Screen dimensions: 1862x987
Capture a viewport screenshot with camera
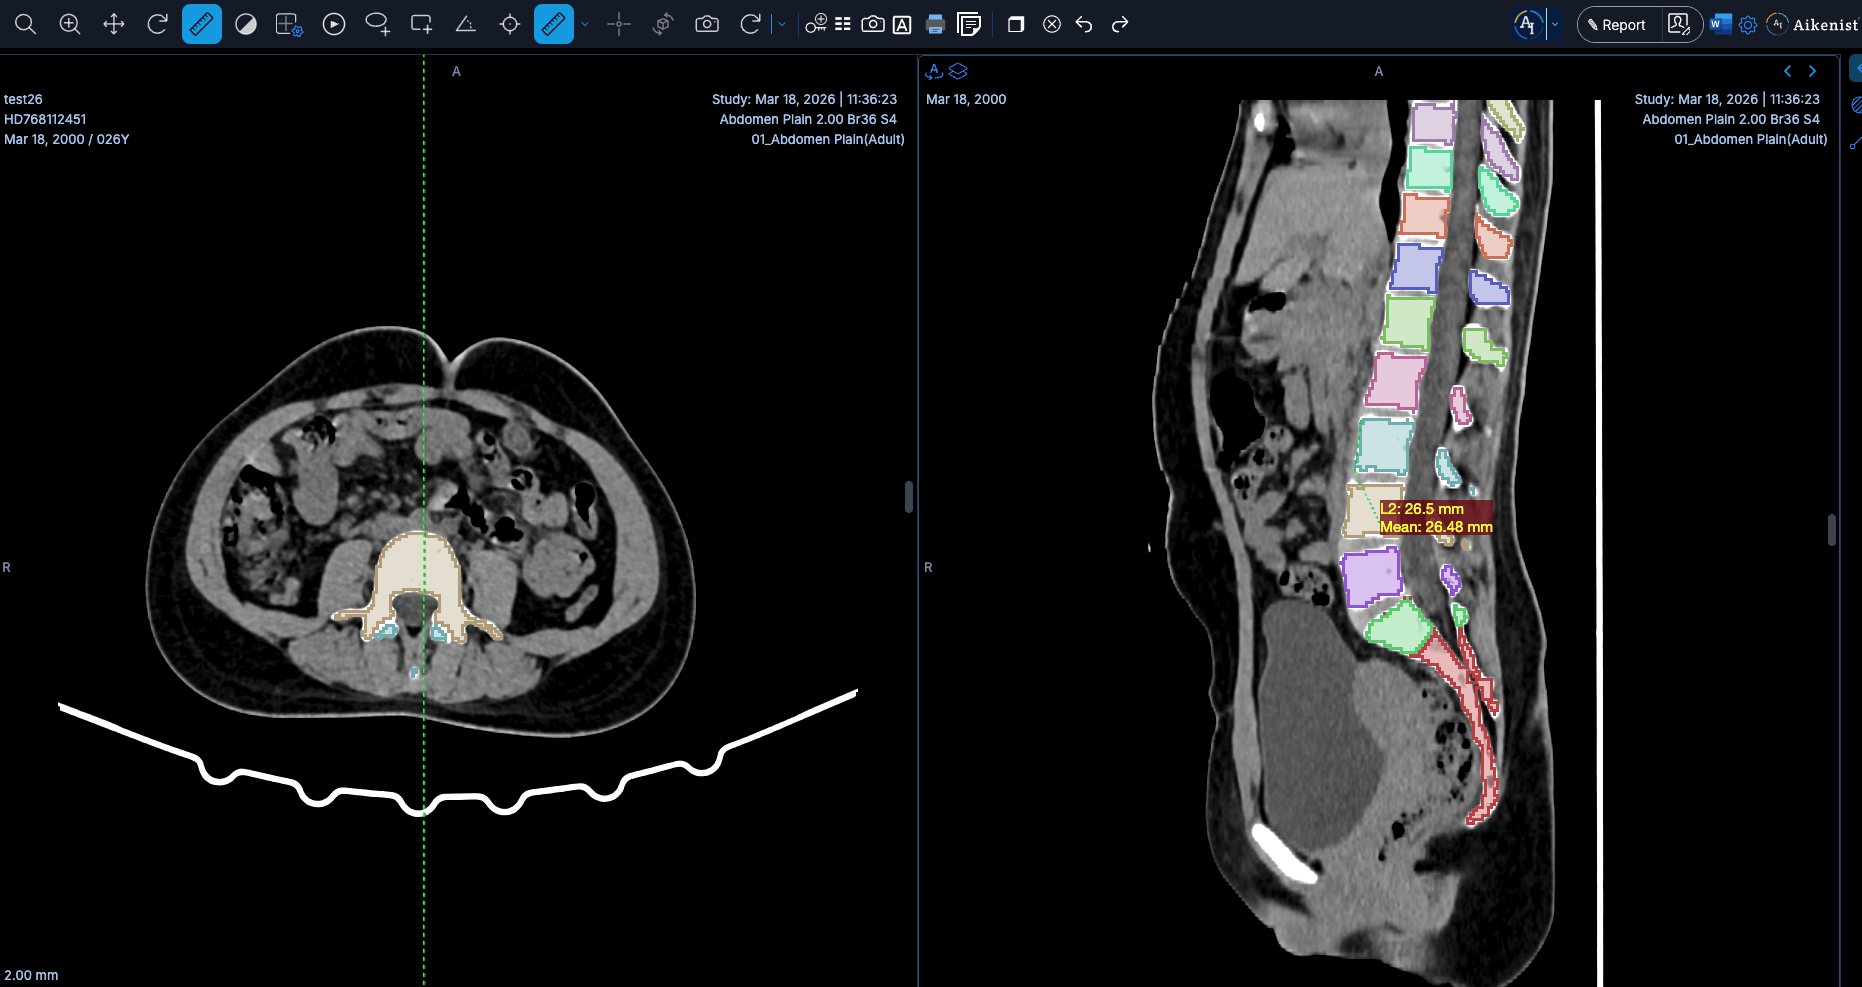click(x=707, y=24)
